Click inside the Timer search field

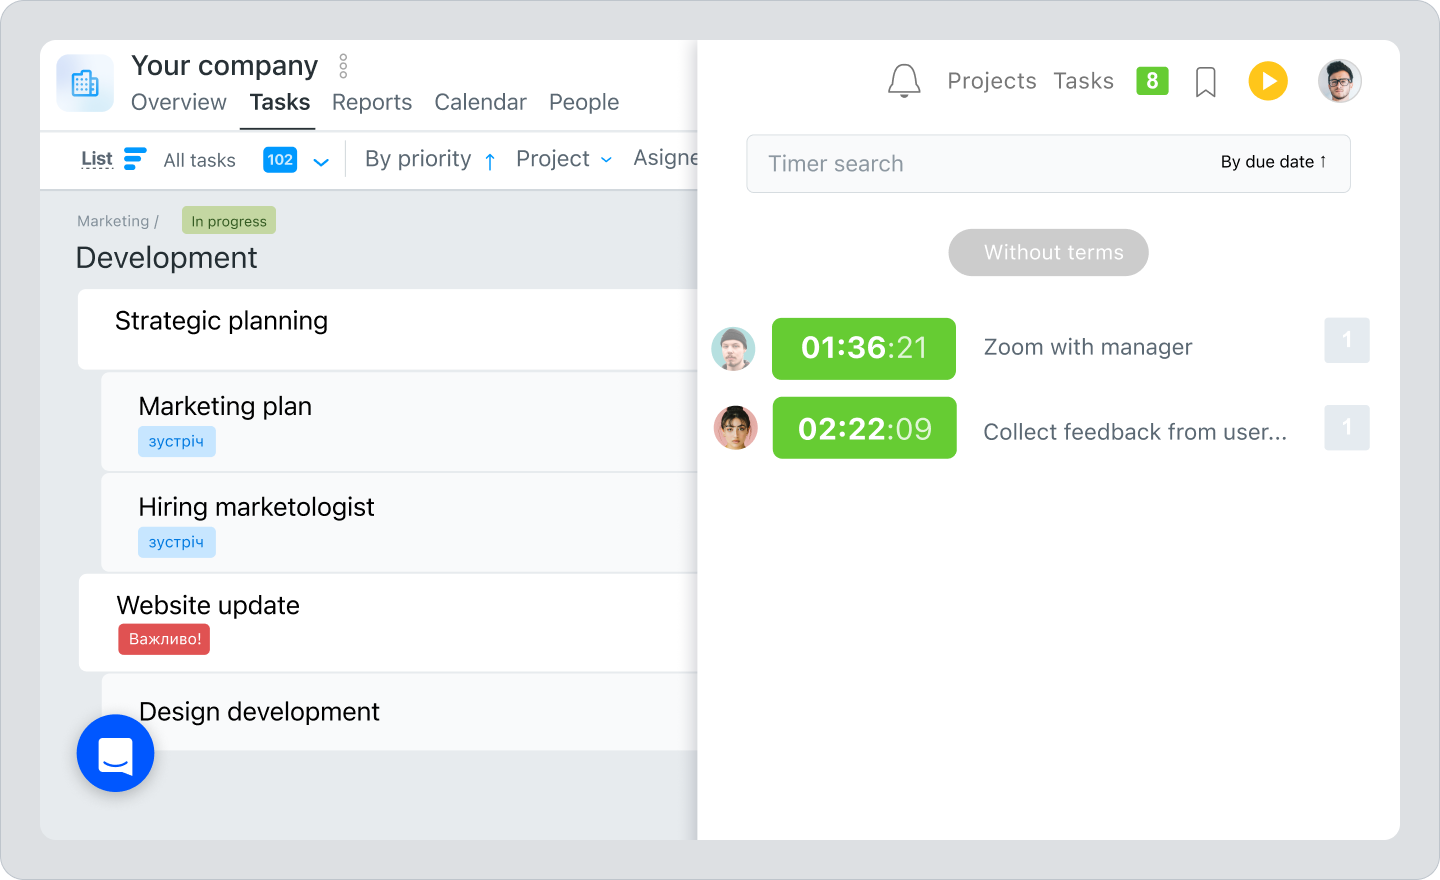point(900,163)
